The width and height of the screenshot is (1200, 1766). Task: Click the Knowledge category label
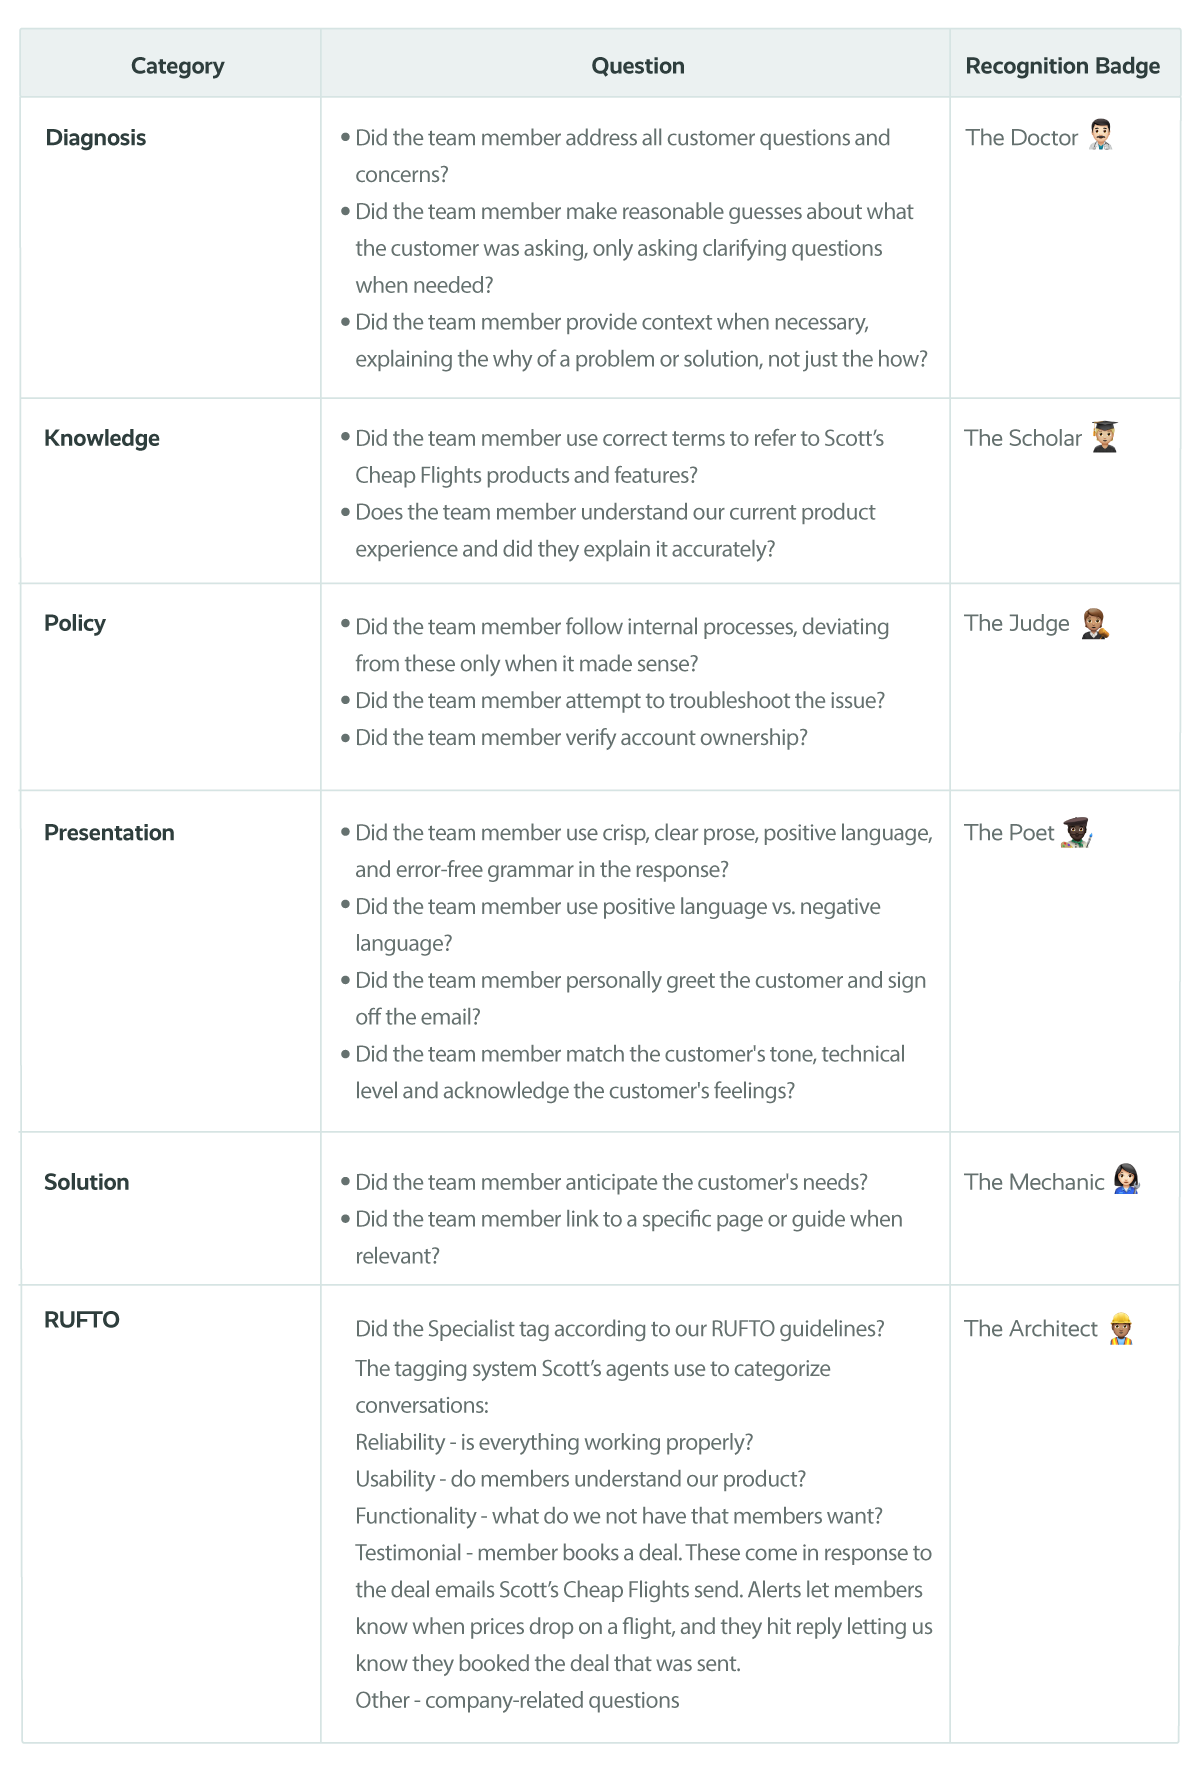[x=102, y=438]
